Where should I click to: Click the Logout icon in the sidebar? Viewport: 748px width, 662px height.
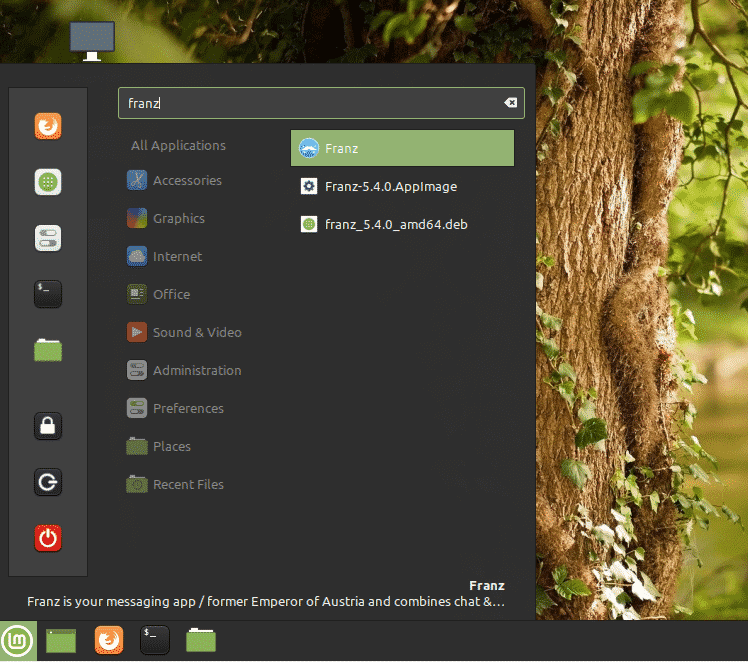[48, 482]
